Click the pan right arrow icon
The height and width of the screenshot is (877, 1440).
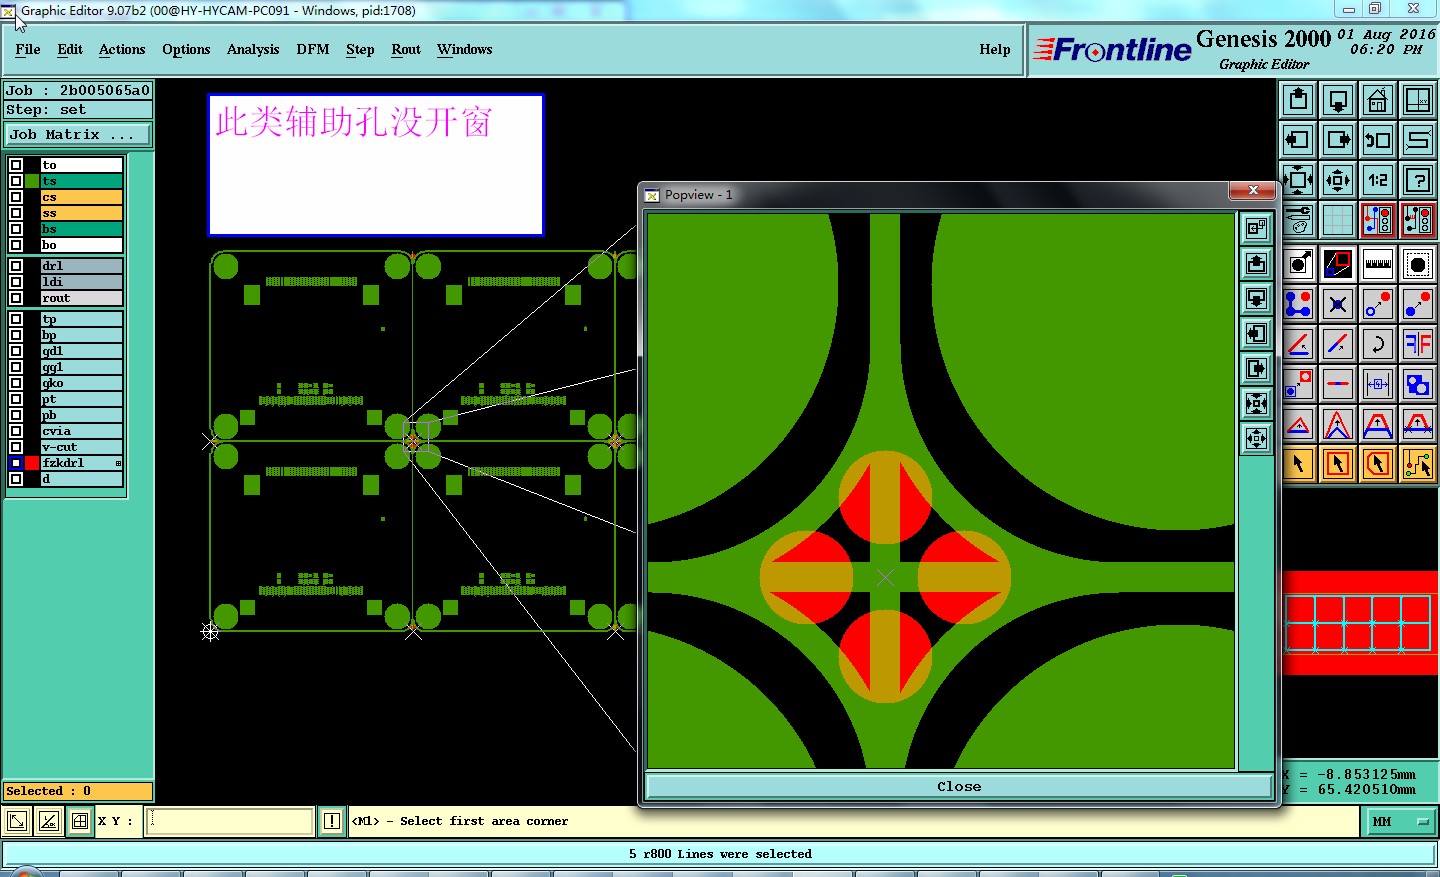point(1338,140)
